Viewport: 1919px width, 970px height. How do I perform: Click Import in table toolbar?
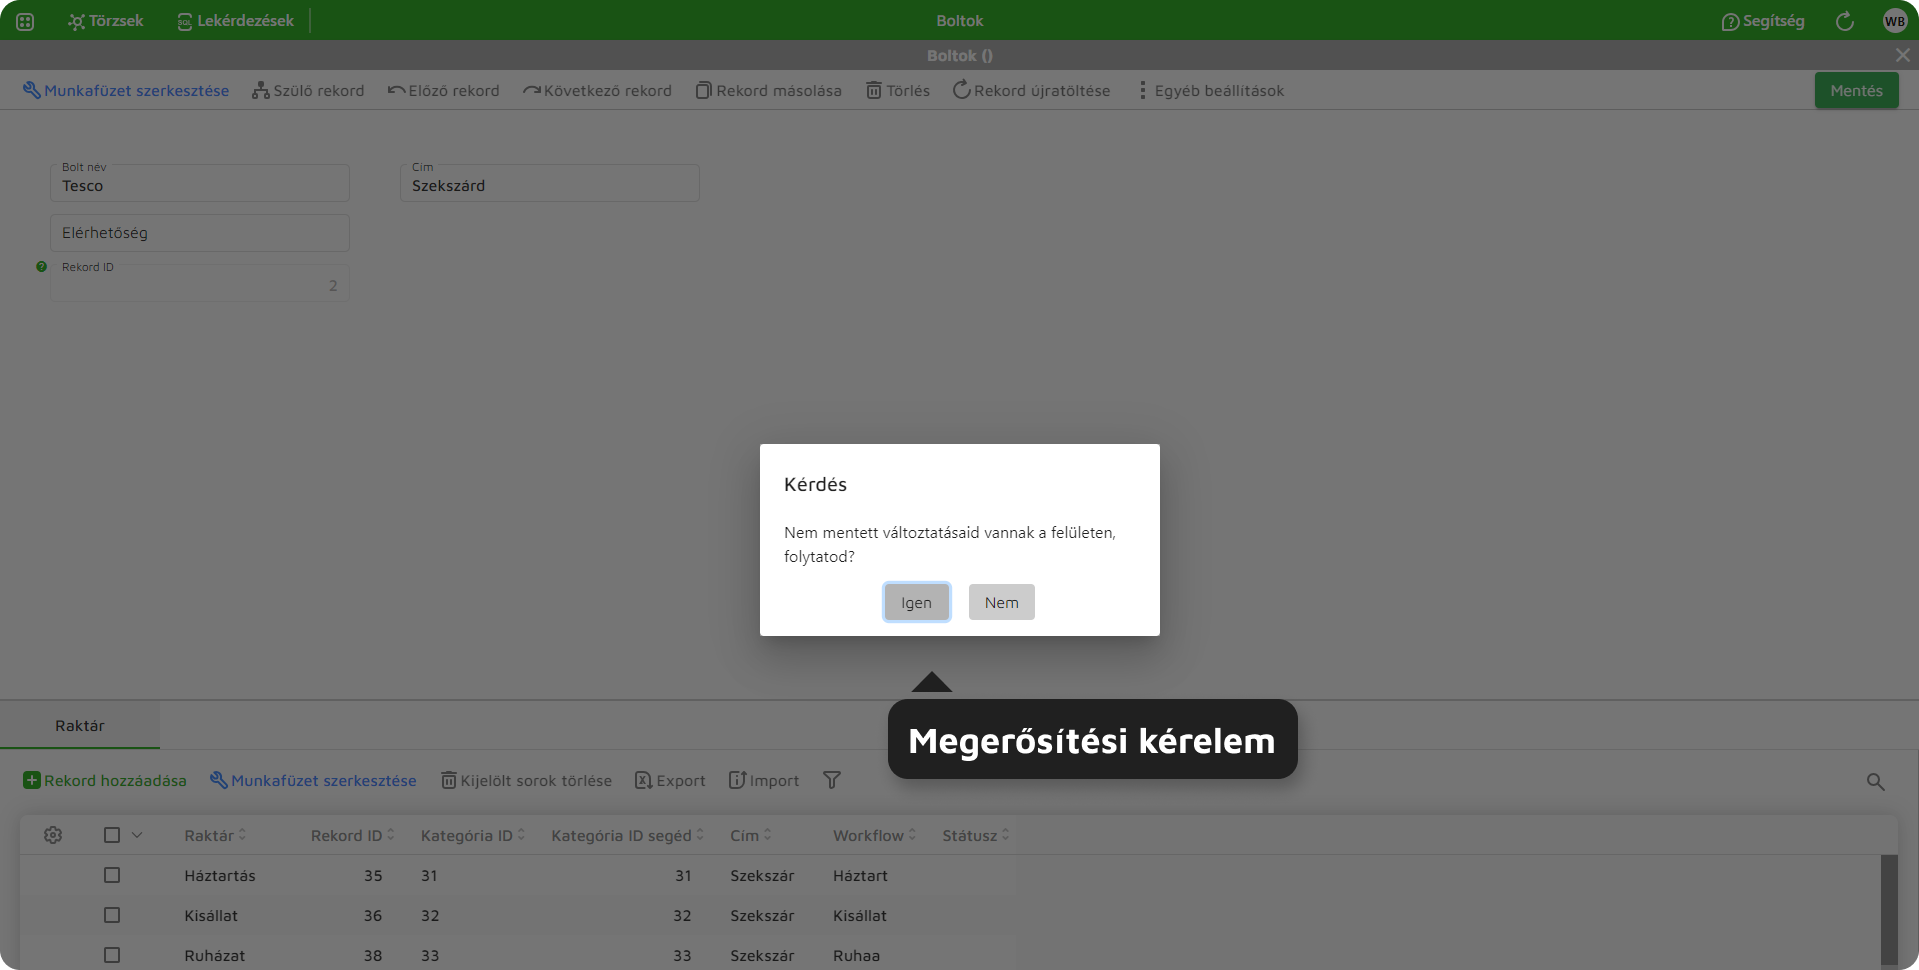[x=764, y=780]
